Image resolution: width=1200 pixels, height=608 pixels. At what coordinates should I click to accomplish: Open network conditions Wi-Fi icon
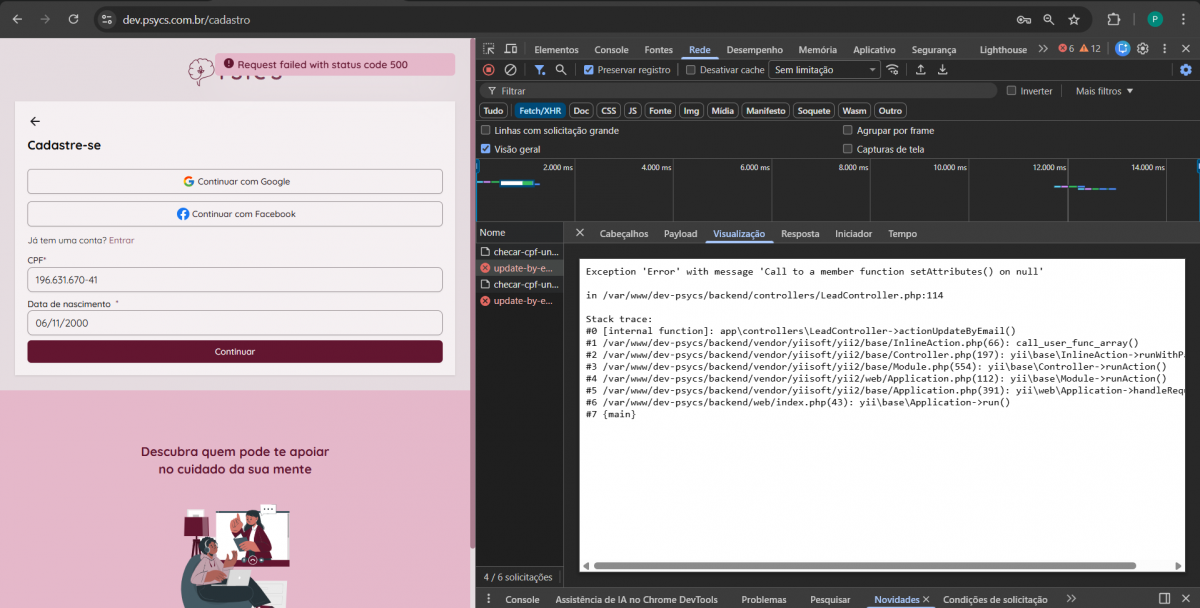[x=892, y=70]
